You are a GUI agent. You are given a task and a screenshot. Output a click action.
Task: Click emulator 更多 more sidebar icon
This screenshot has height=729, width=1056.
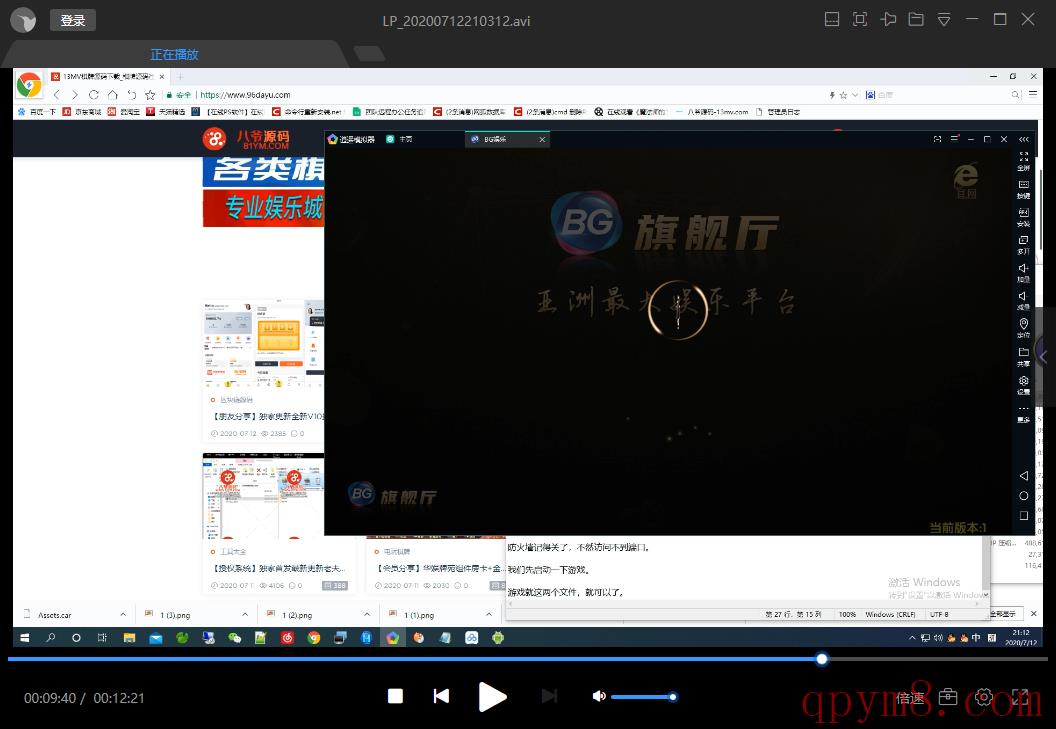[x=1024, y=413]
